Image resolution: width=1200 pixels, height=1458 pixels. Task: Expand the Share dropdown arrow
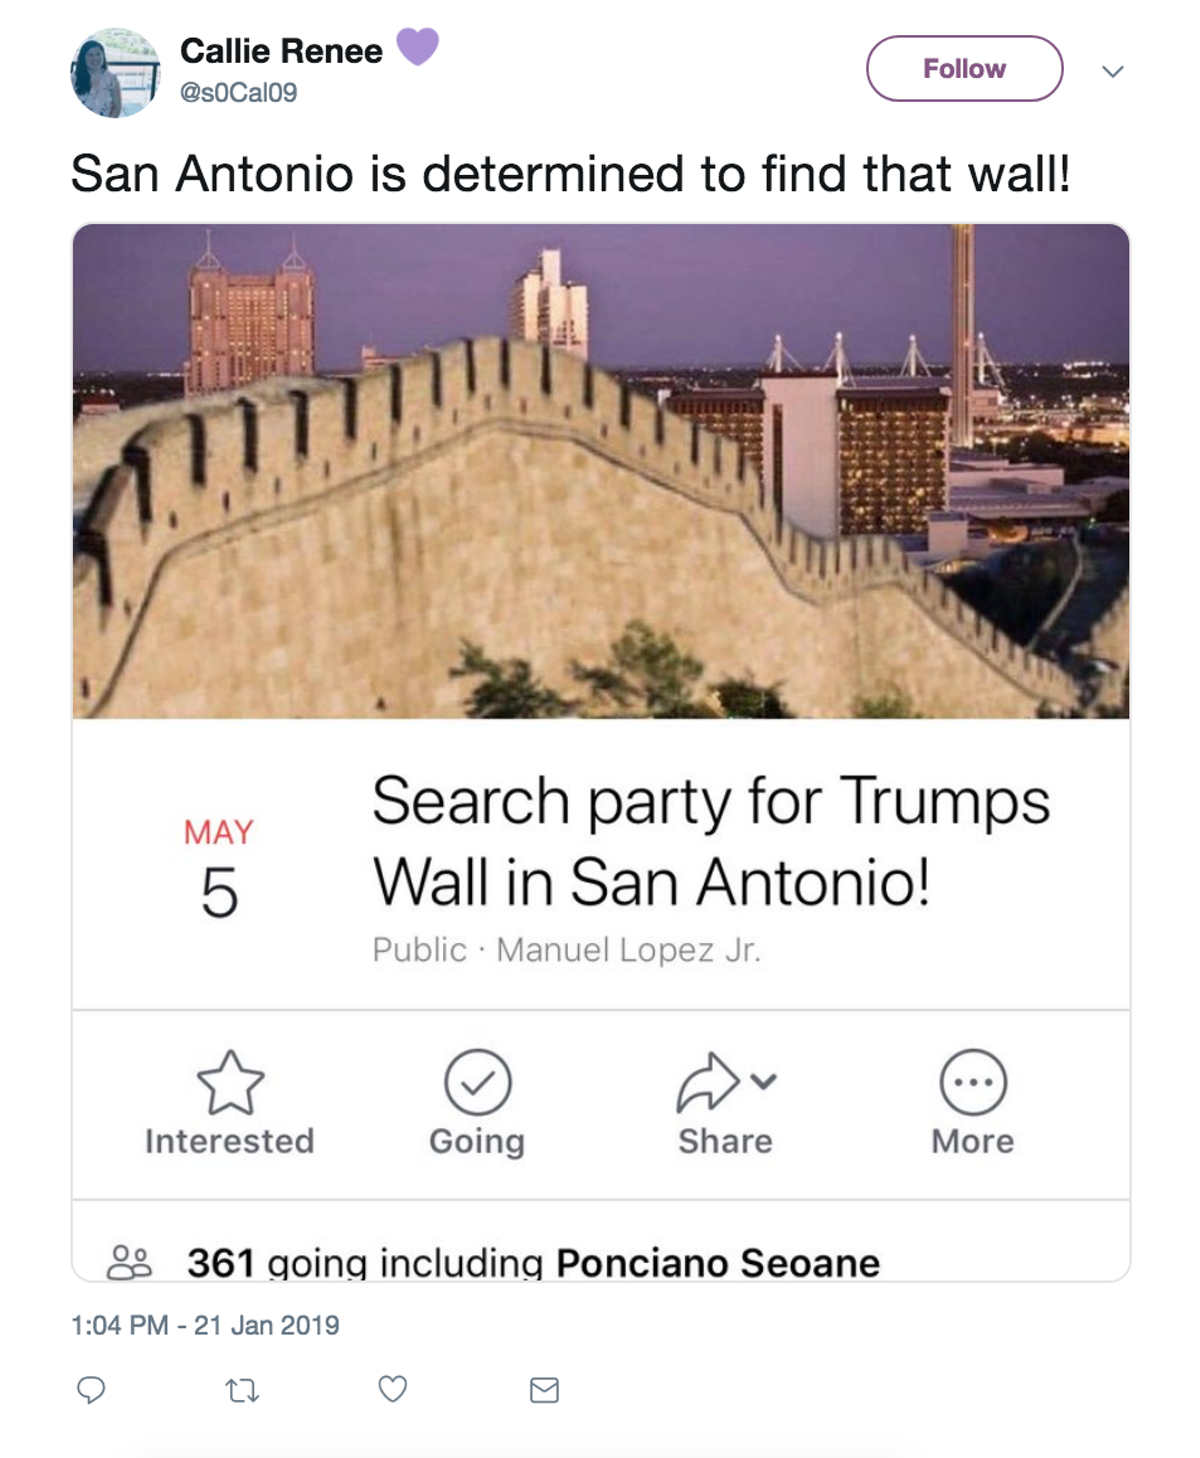(x=763, y=1081)
